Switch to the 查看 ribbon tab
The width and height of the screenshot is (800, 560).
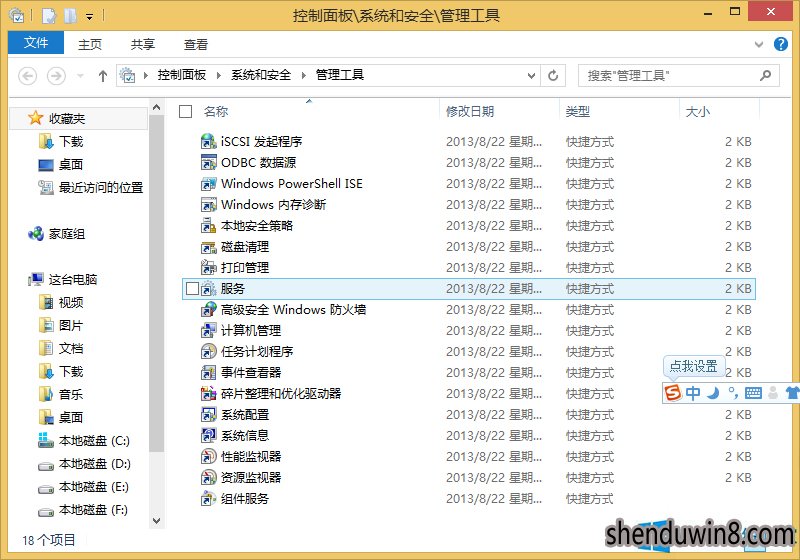[x=196, y=45]
